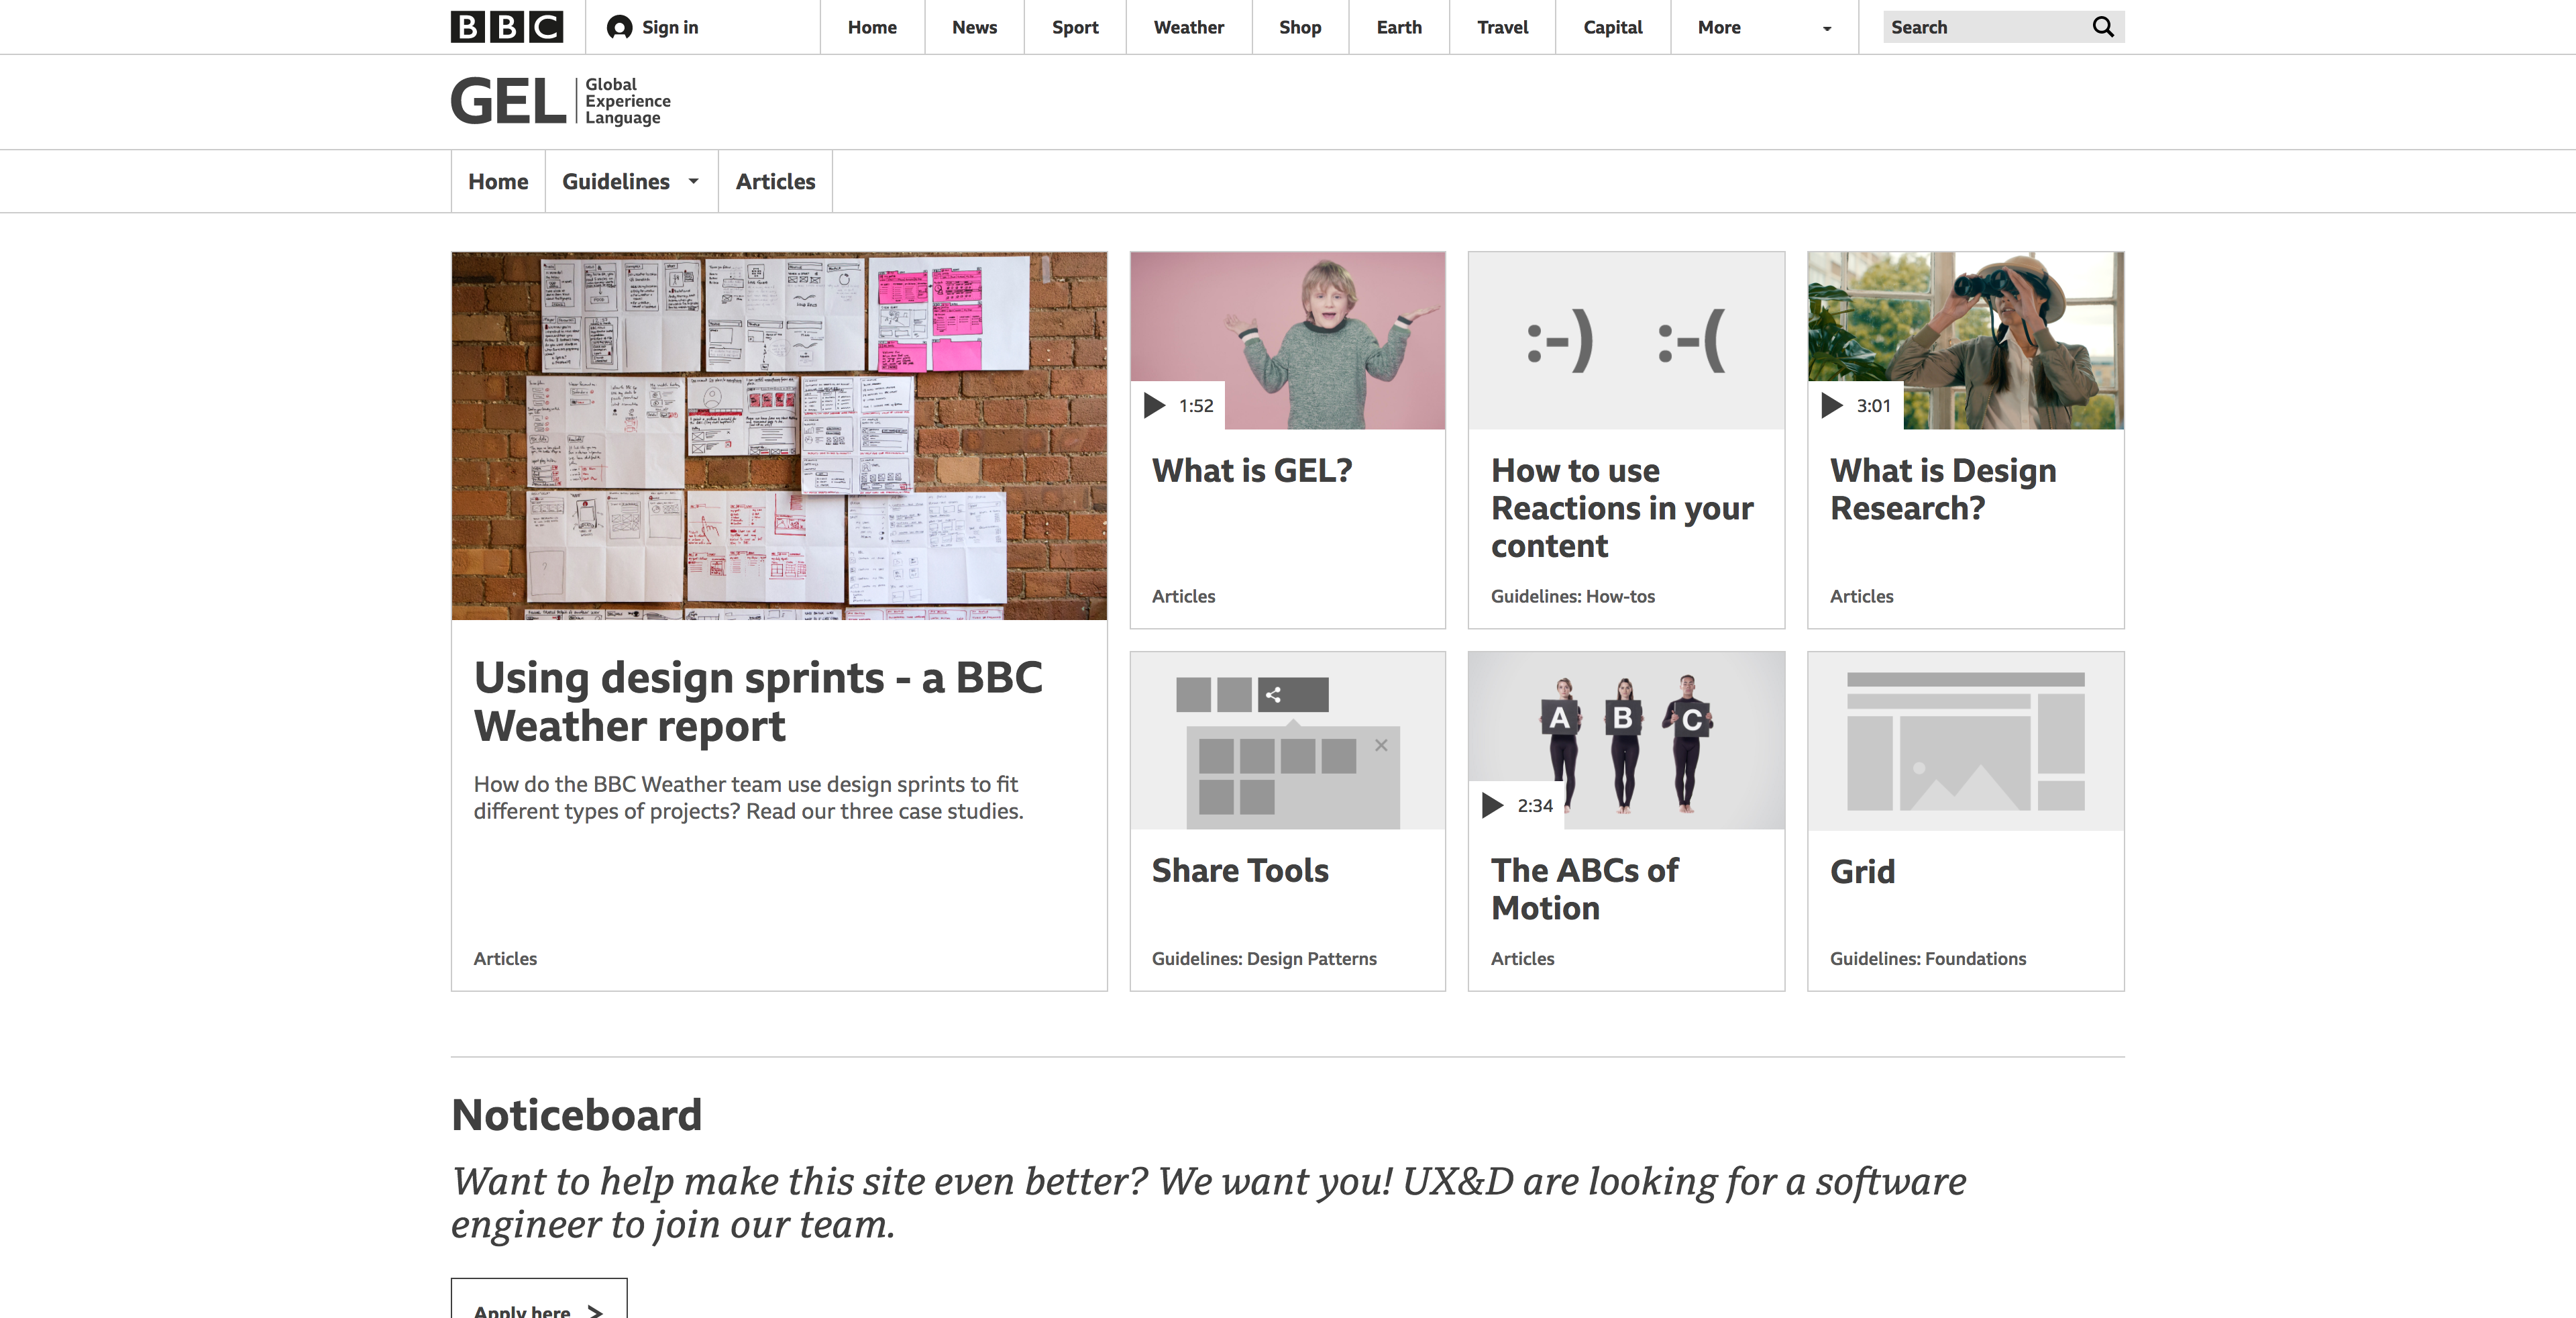Open the ABC dancers thumbnail

(1626, 740)
